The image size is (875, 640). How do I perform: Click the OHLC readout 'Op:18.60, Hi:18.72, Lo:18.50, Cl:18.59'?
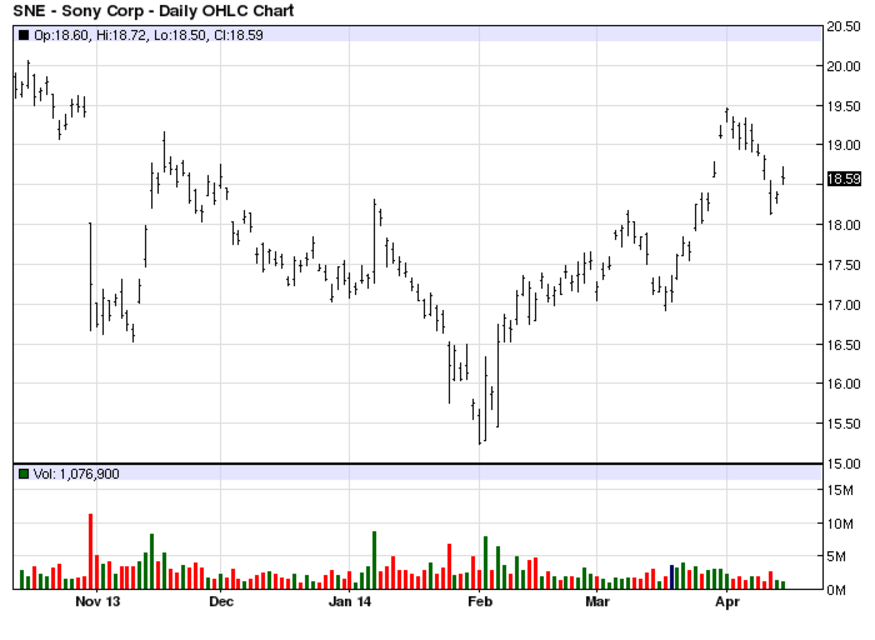[x=148, y=35]
